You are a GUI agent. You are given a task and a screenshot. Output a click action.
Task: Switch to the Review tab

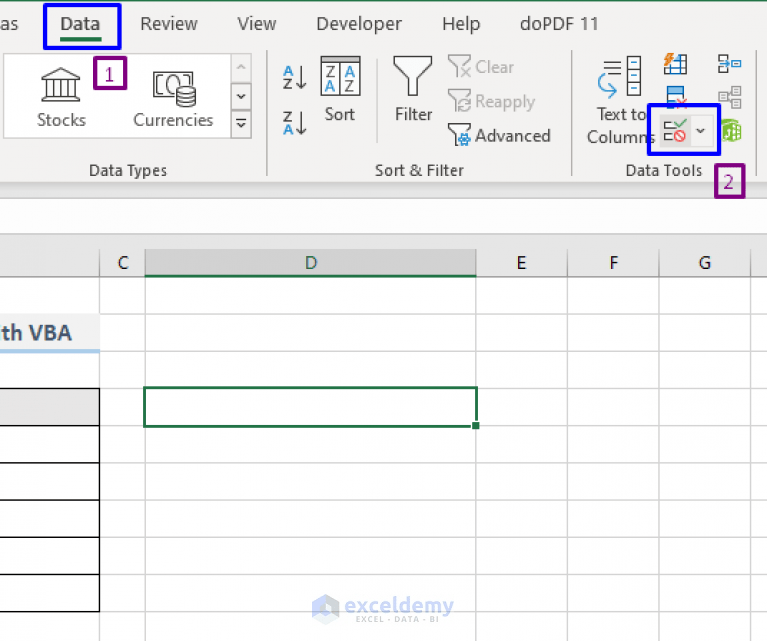[169, 24]
